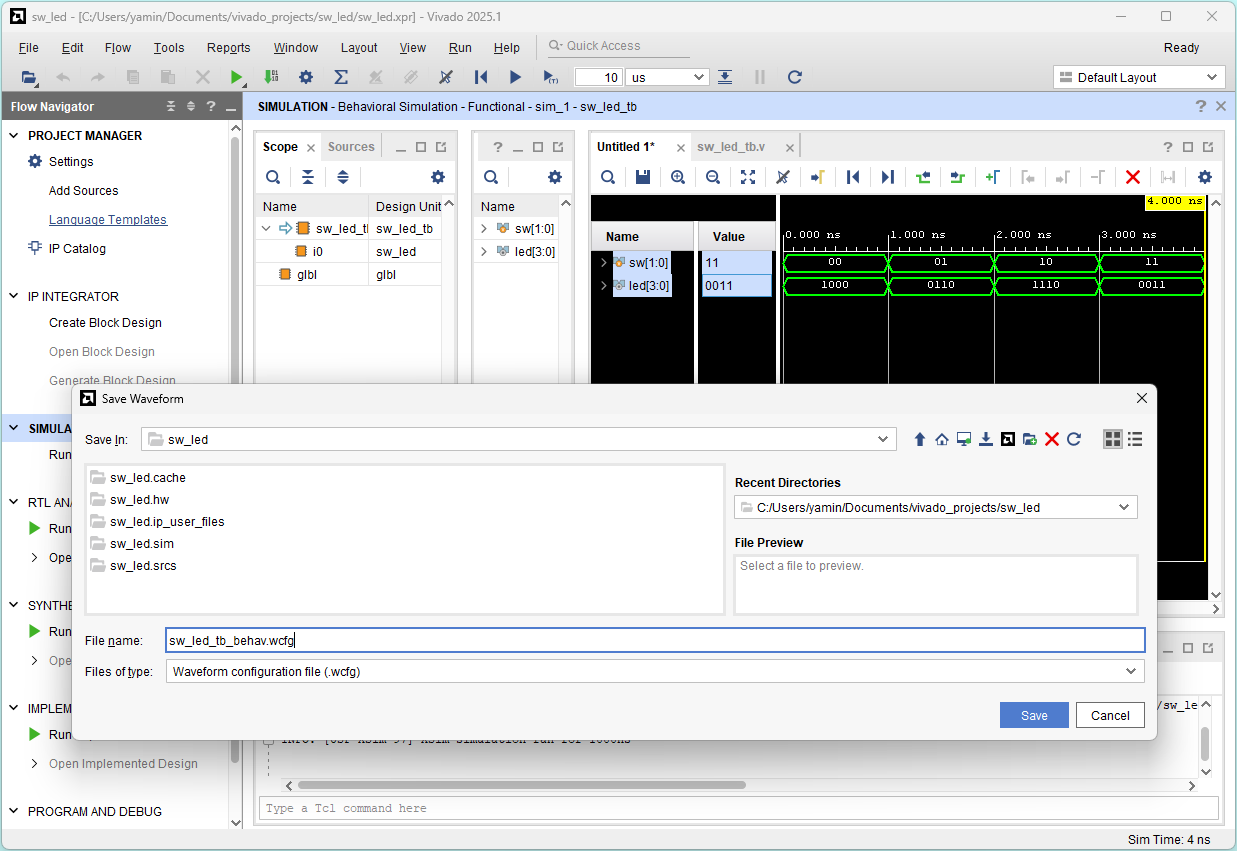Click the Save waveform configuration icon
Screen dimensions: 1237x851
(643, 177)
